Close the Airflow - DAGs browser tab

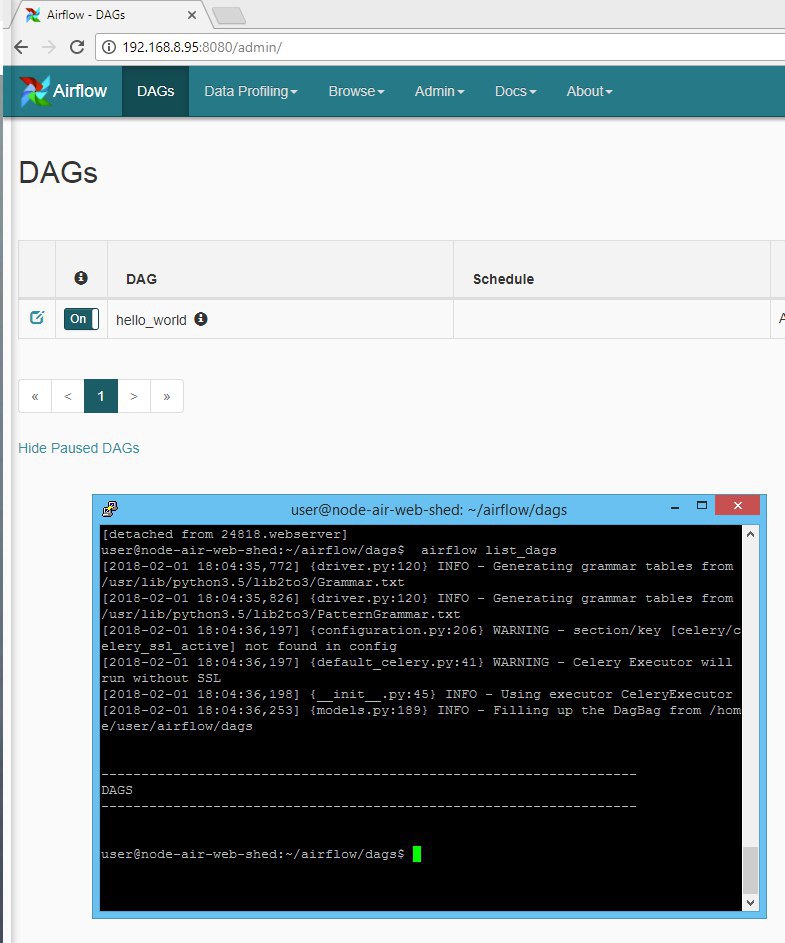[192, 15]
